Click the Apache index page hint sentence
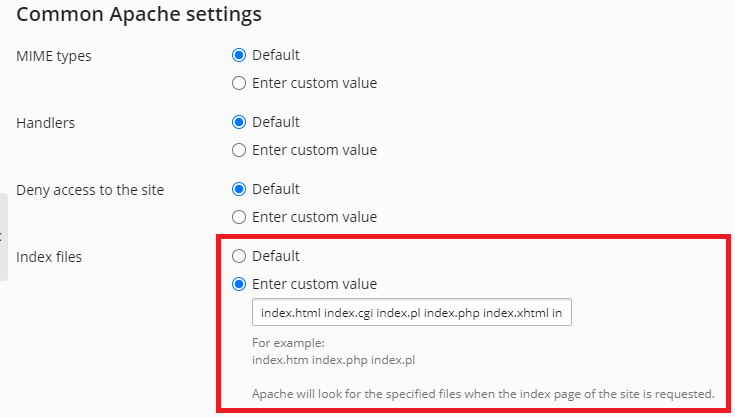 click(483, 393)
